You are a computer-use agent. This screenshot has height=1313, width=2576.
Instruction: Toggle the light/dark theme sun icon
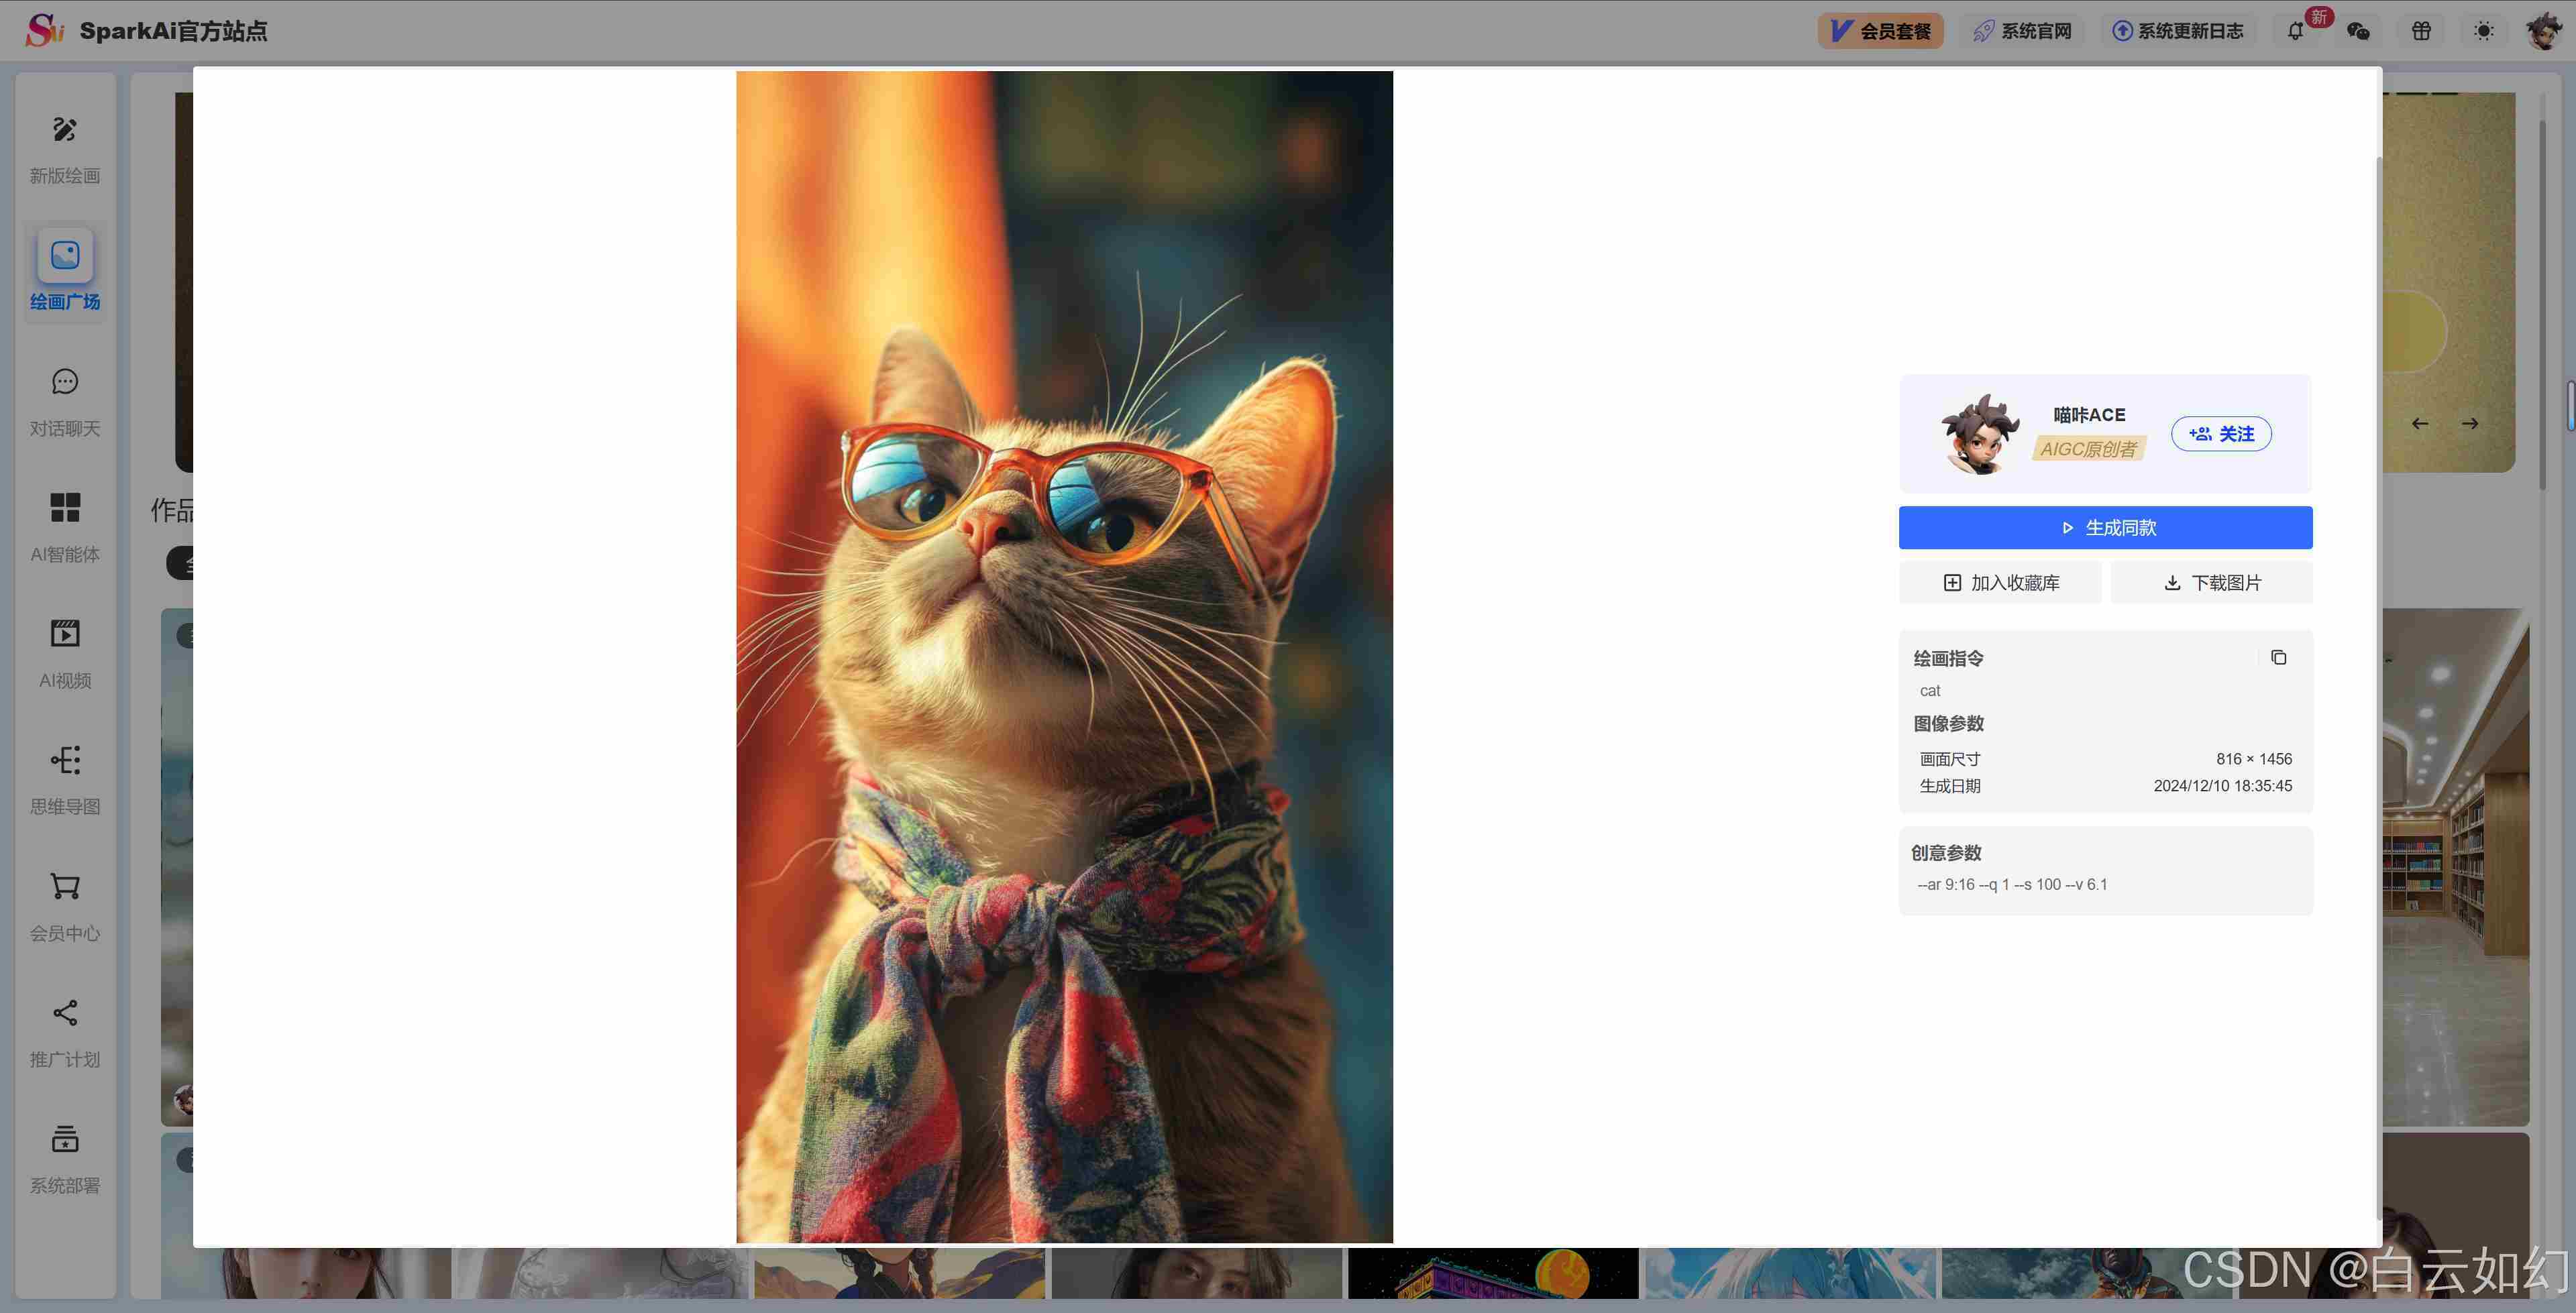[2483, 31]
